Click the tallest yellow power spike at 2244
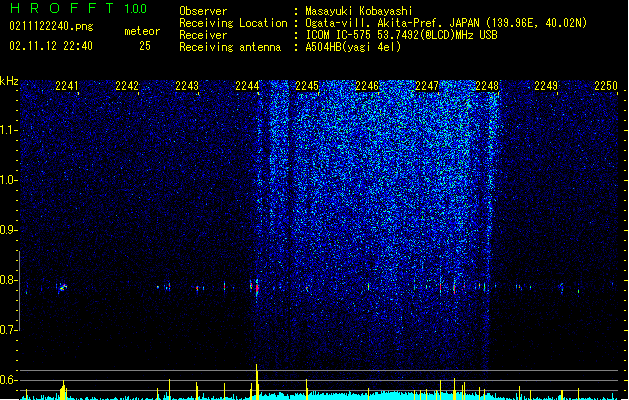This screenshot has width=629, height=400. click(257, 382)
